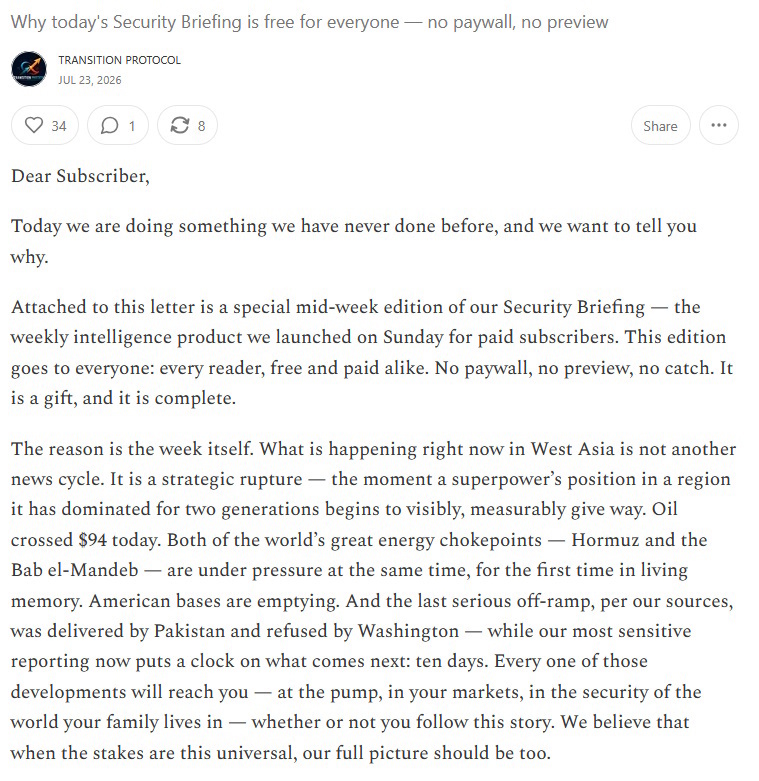Click the sentence "The reason is the week itself"
Image resolution: width=759 pixels, height=781 pixels.
[x=132, y=449]
